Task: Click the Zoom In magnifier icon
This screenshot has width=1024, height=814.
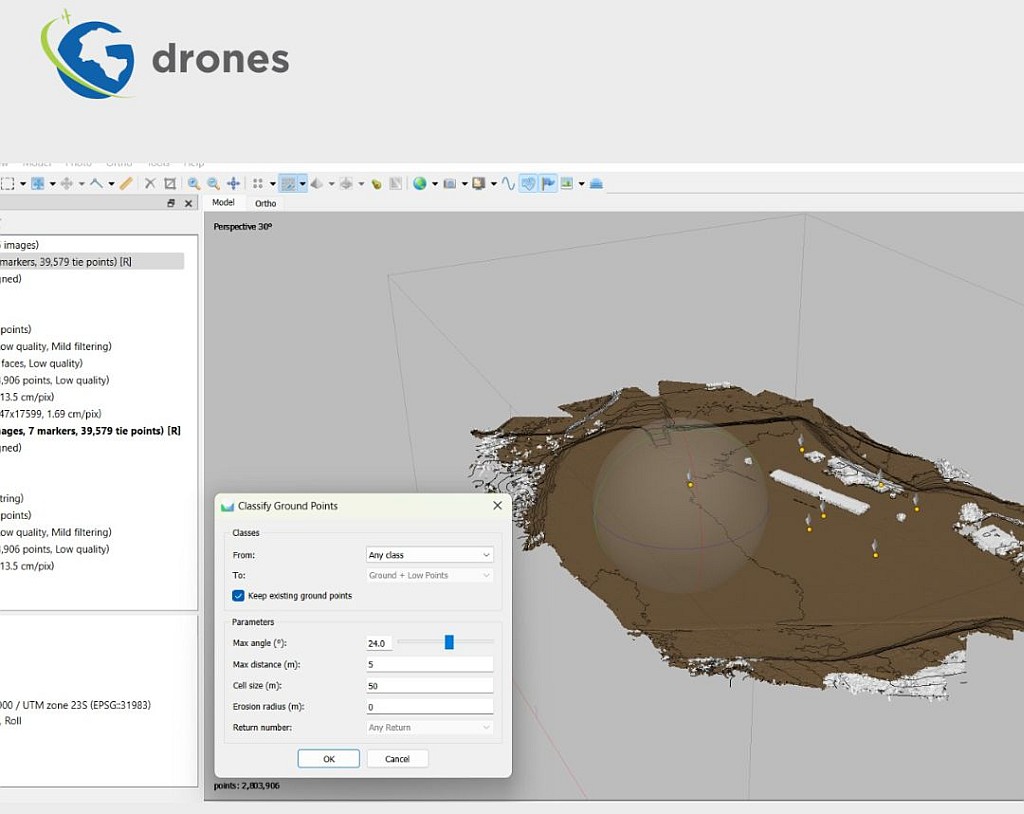Action: [x=193, y=183]
